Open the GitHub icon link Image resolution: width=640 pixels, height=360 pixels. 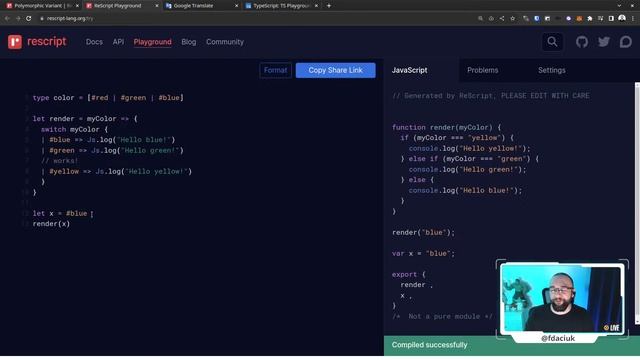tap(582, 42)
